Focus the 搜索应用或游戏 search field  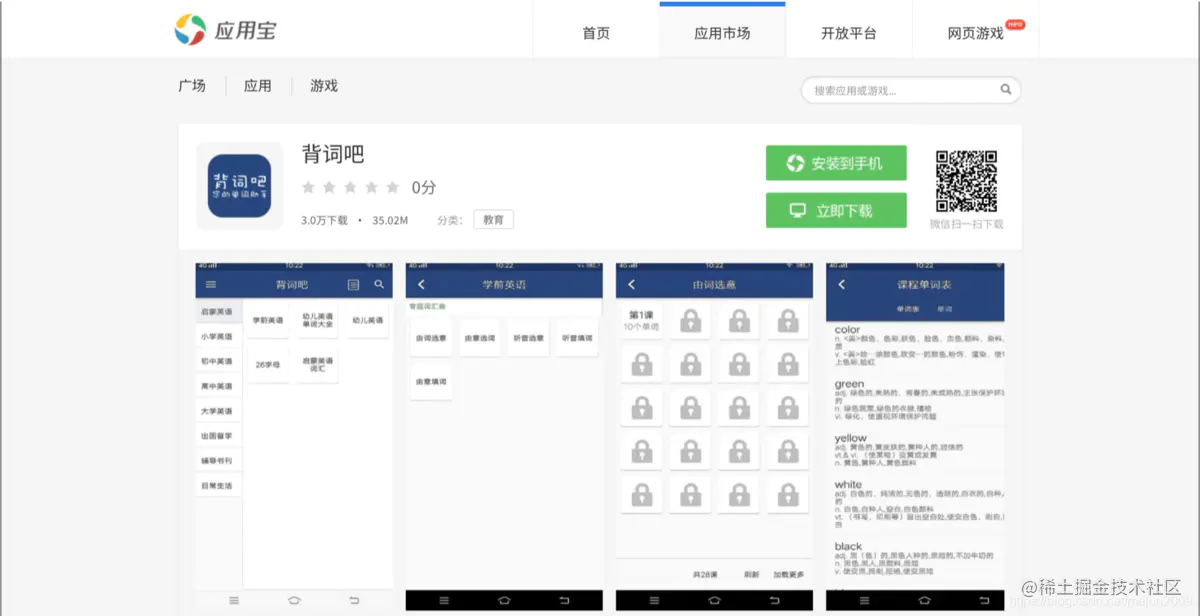click(911, 90)
